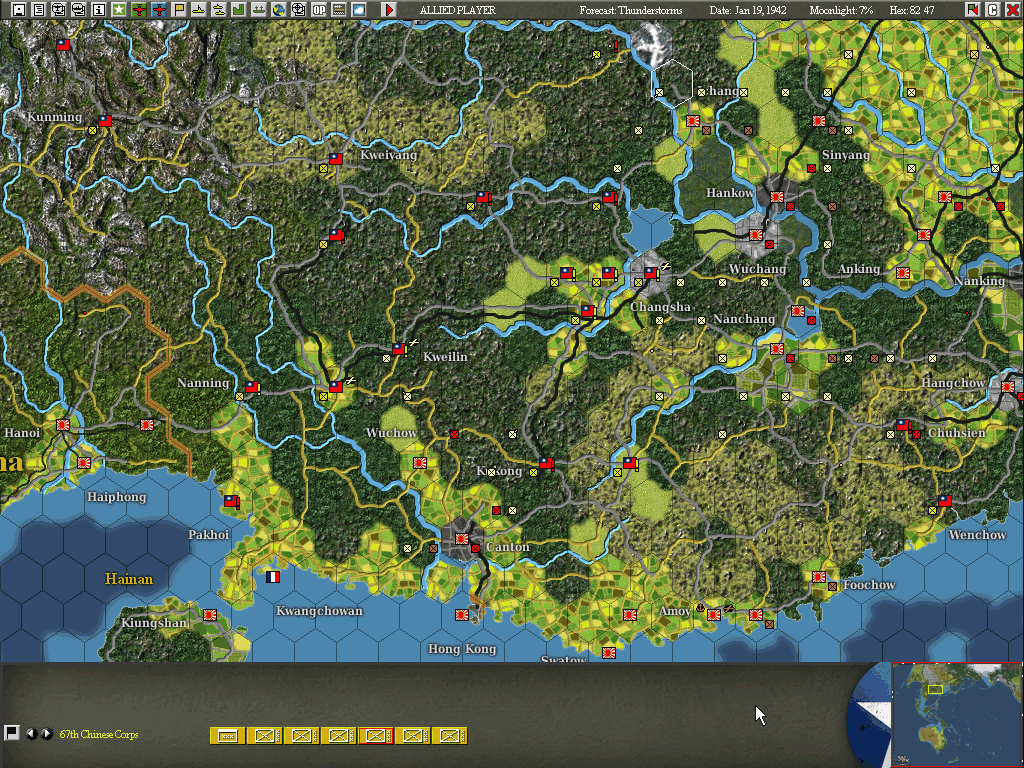Click the Japanese flag at Sinyang
The width and height of the screenshot is (1024, 768).
[818, 121]
